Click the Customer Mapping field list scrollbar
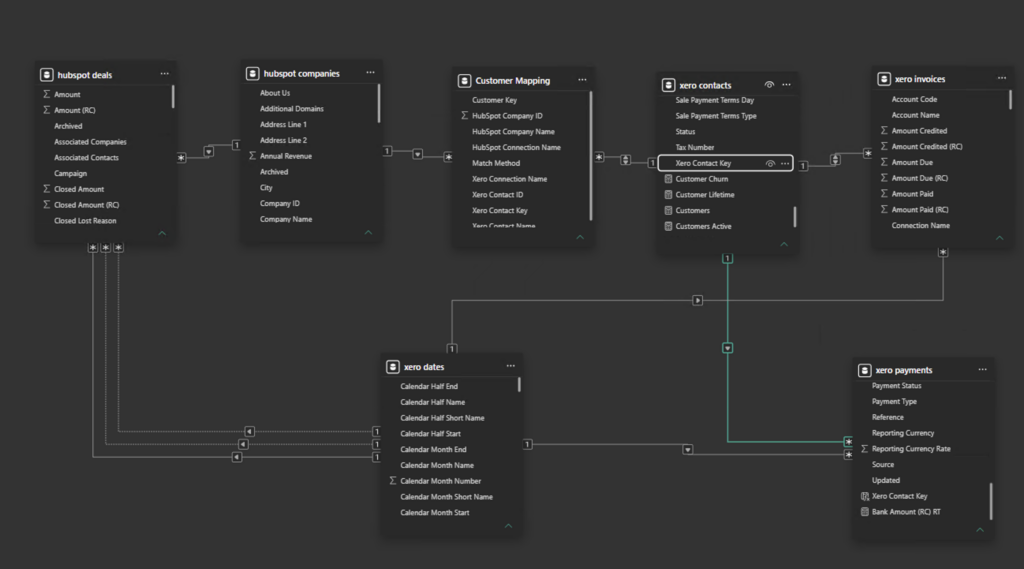1024x569 pixels. click(590, 156)
